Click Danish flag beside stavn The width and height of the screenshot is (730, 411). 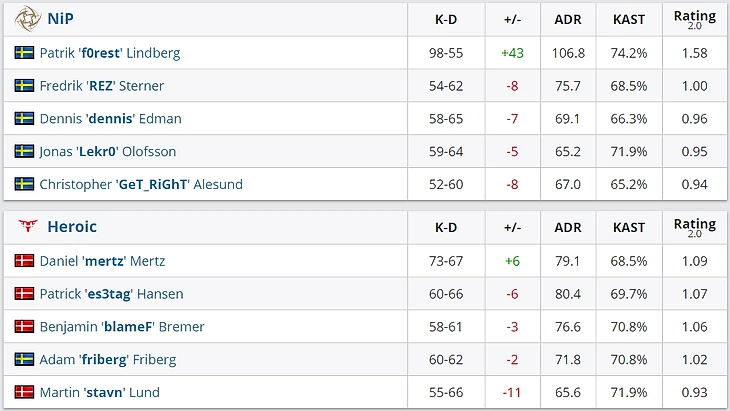click(24, 392)
